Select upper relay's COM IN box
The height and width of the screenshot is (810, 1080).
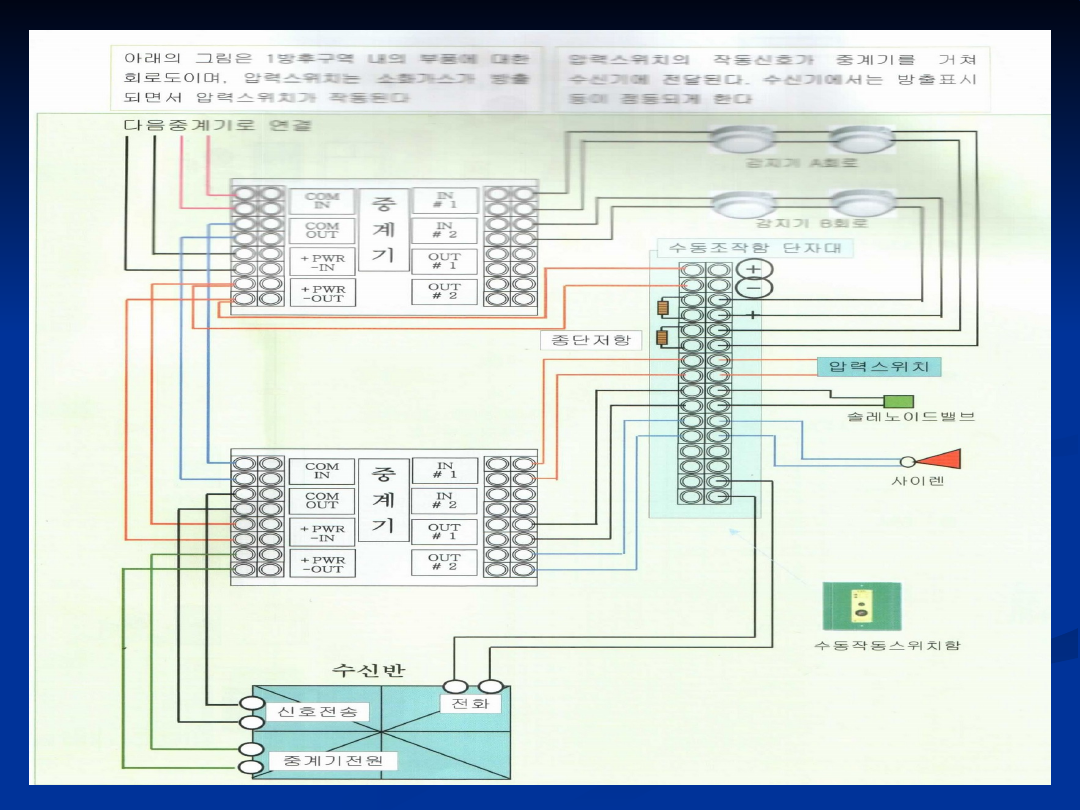tap(322, 201)
